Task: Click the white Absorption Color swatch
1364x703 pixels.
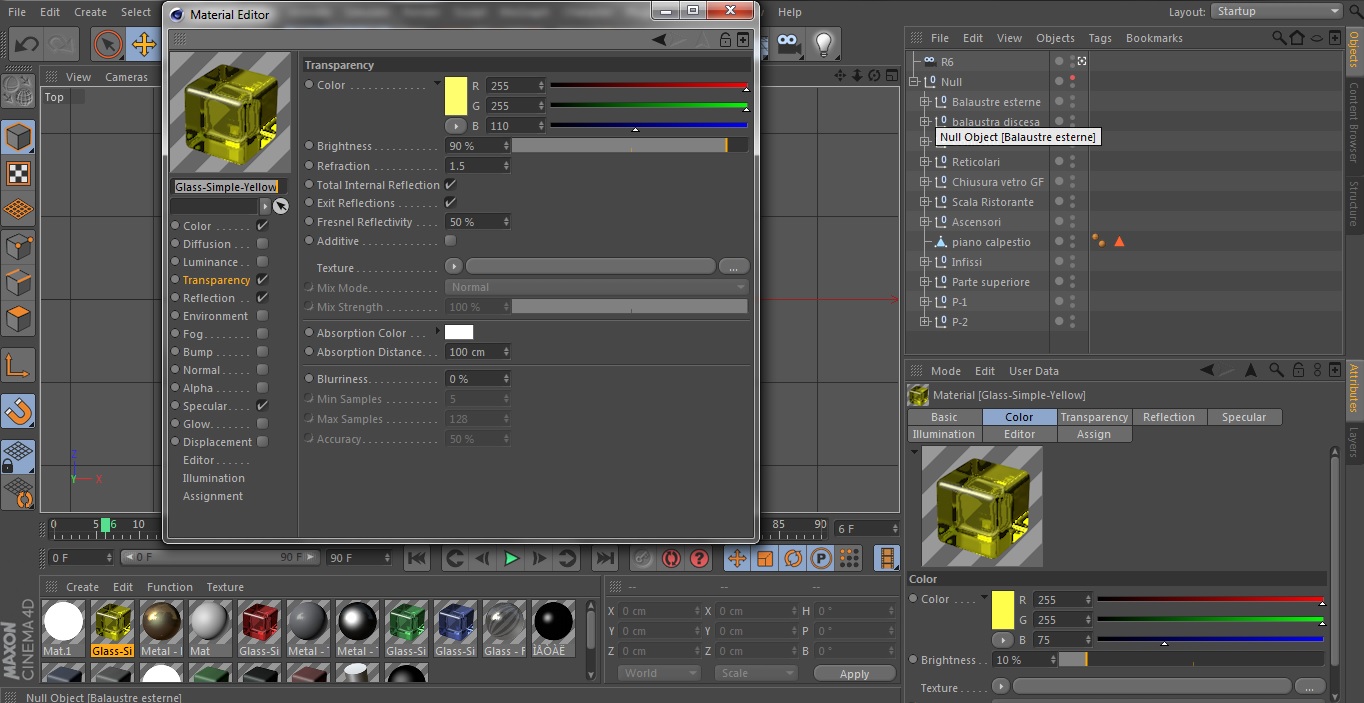Action: 459,332
